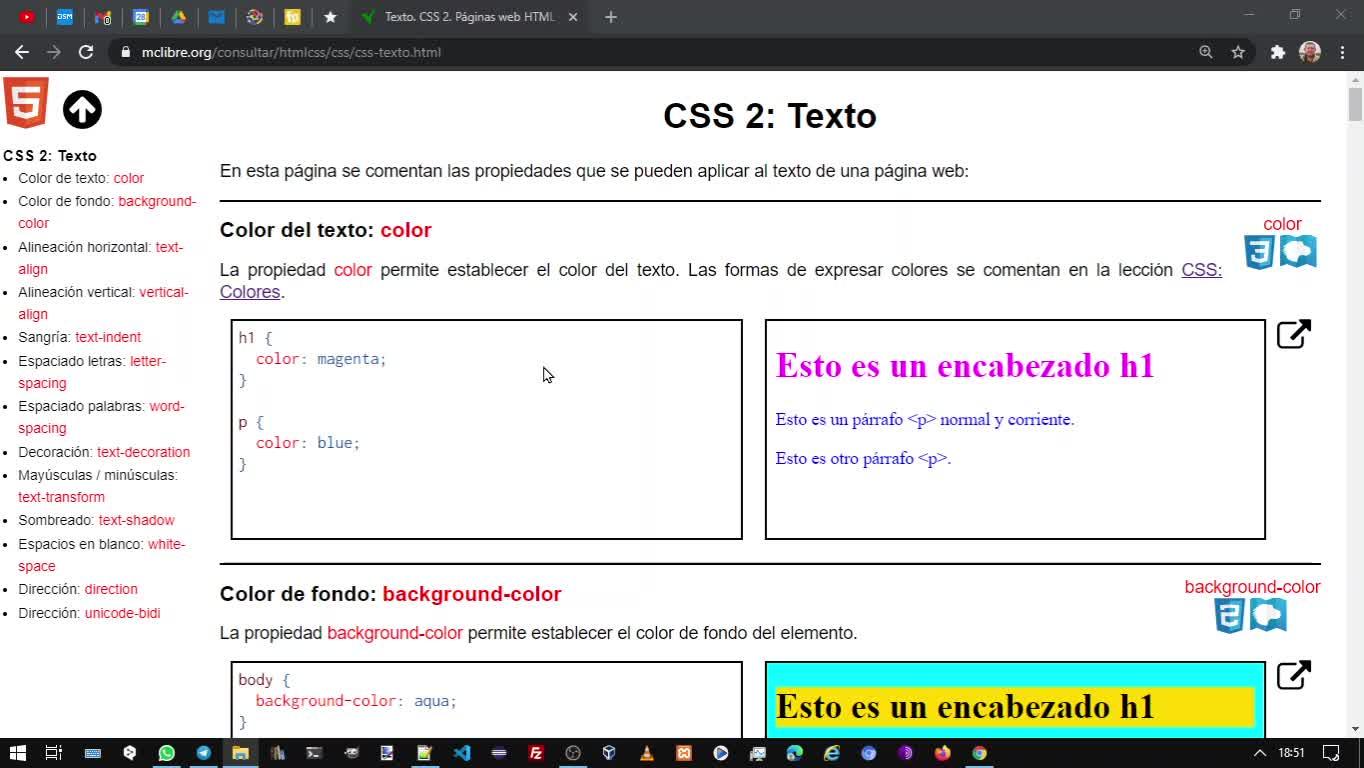Viewport: 1364px width, 768px height.
Task: Click the CSS3 shield icon under color
Action: point(1259,252)
